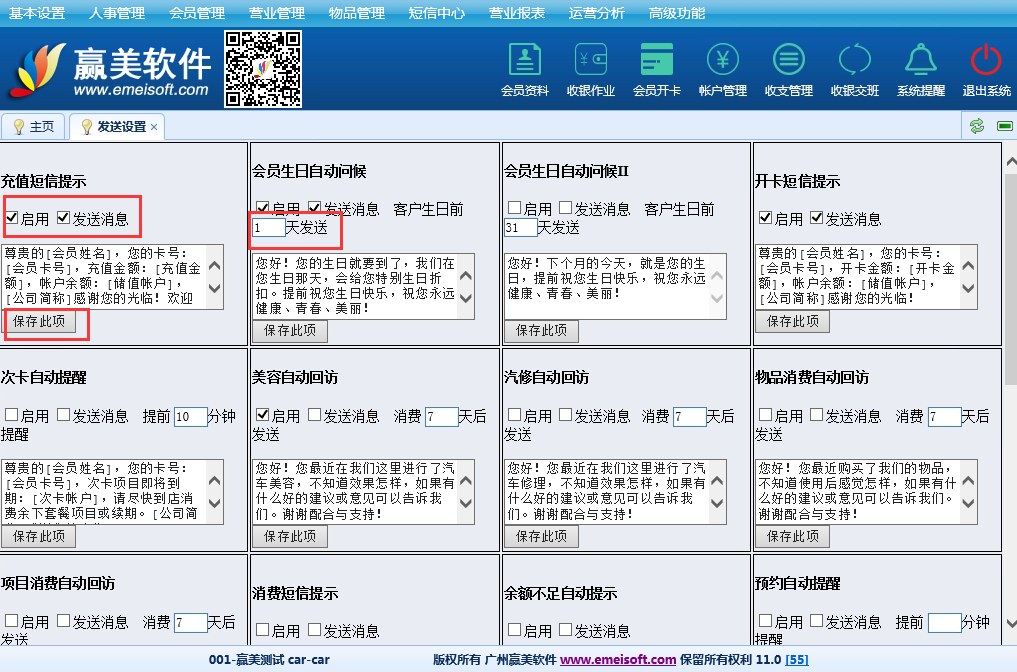This screenshot has width=1017, height=672.
Task: Switch to the 主页 tab
Action: (x=33, y=127)
